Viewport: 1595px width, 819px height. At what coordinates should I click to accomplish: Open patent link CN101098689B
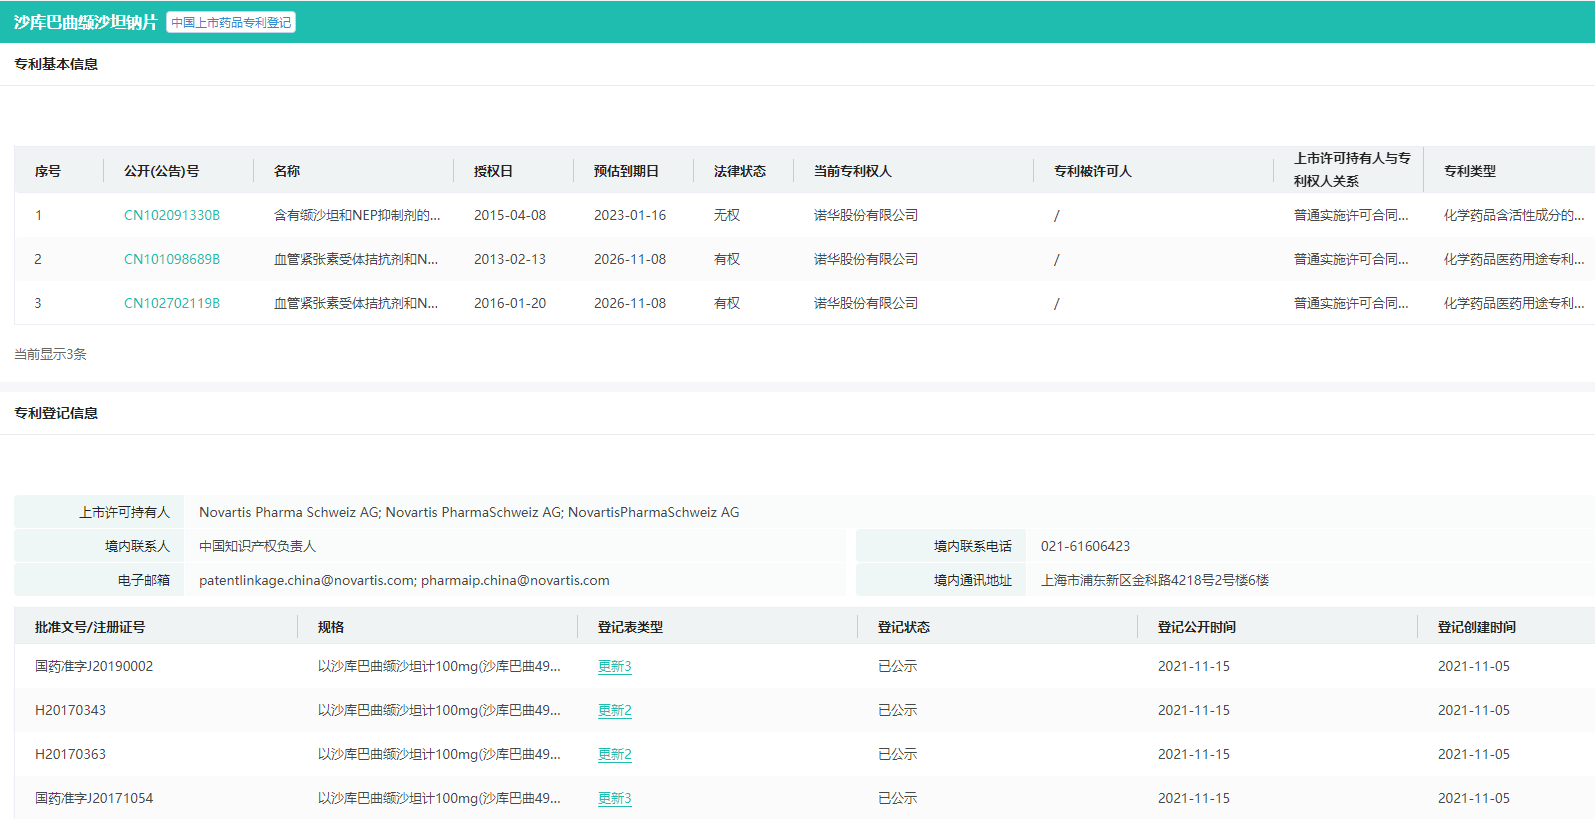tap(171, 259)
